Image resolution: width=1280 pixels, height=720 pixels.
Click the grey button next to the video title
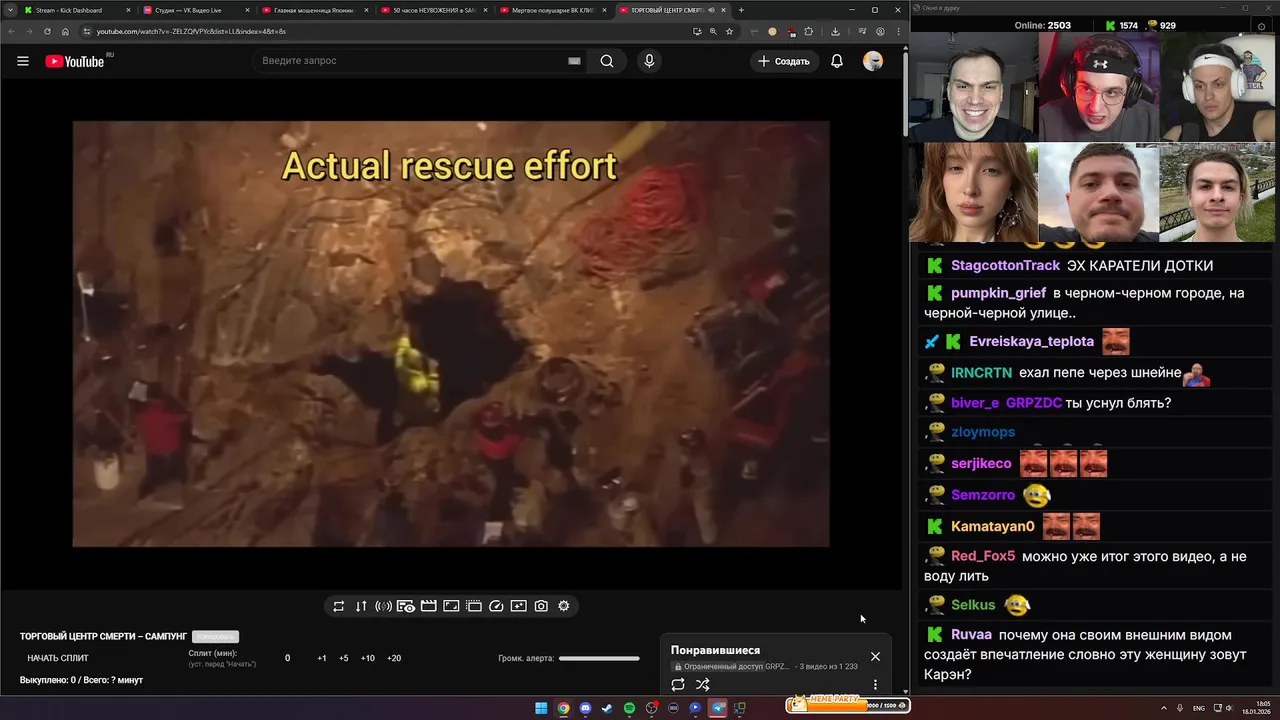point(215,636)
